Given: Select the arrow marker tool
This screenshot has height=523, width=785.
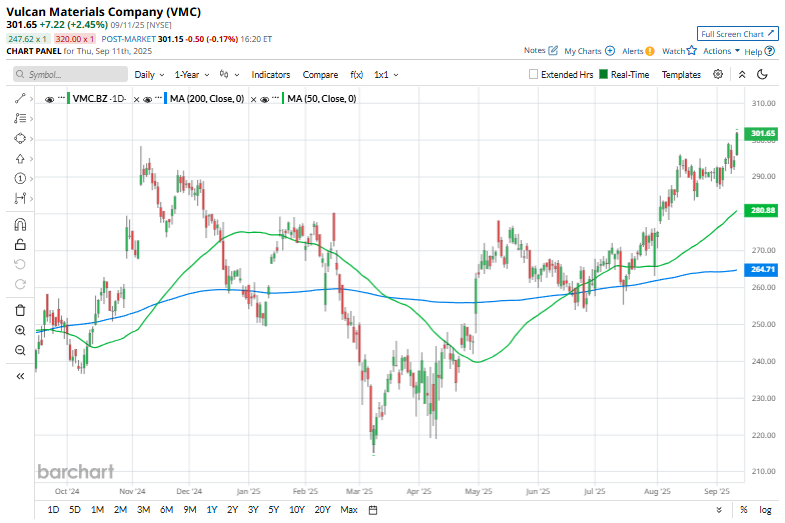Looking at the screenshot, I should point(20,159).
